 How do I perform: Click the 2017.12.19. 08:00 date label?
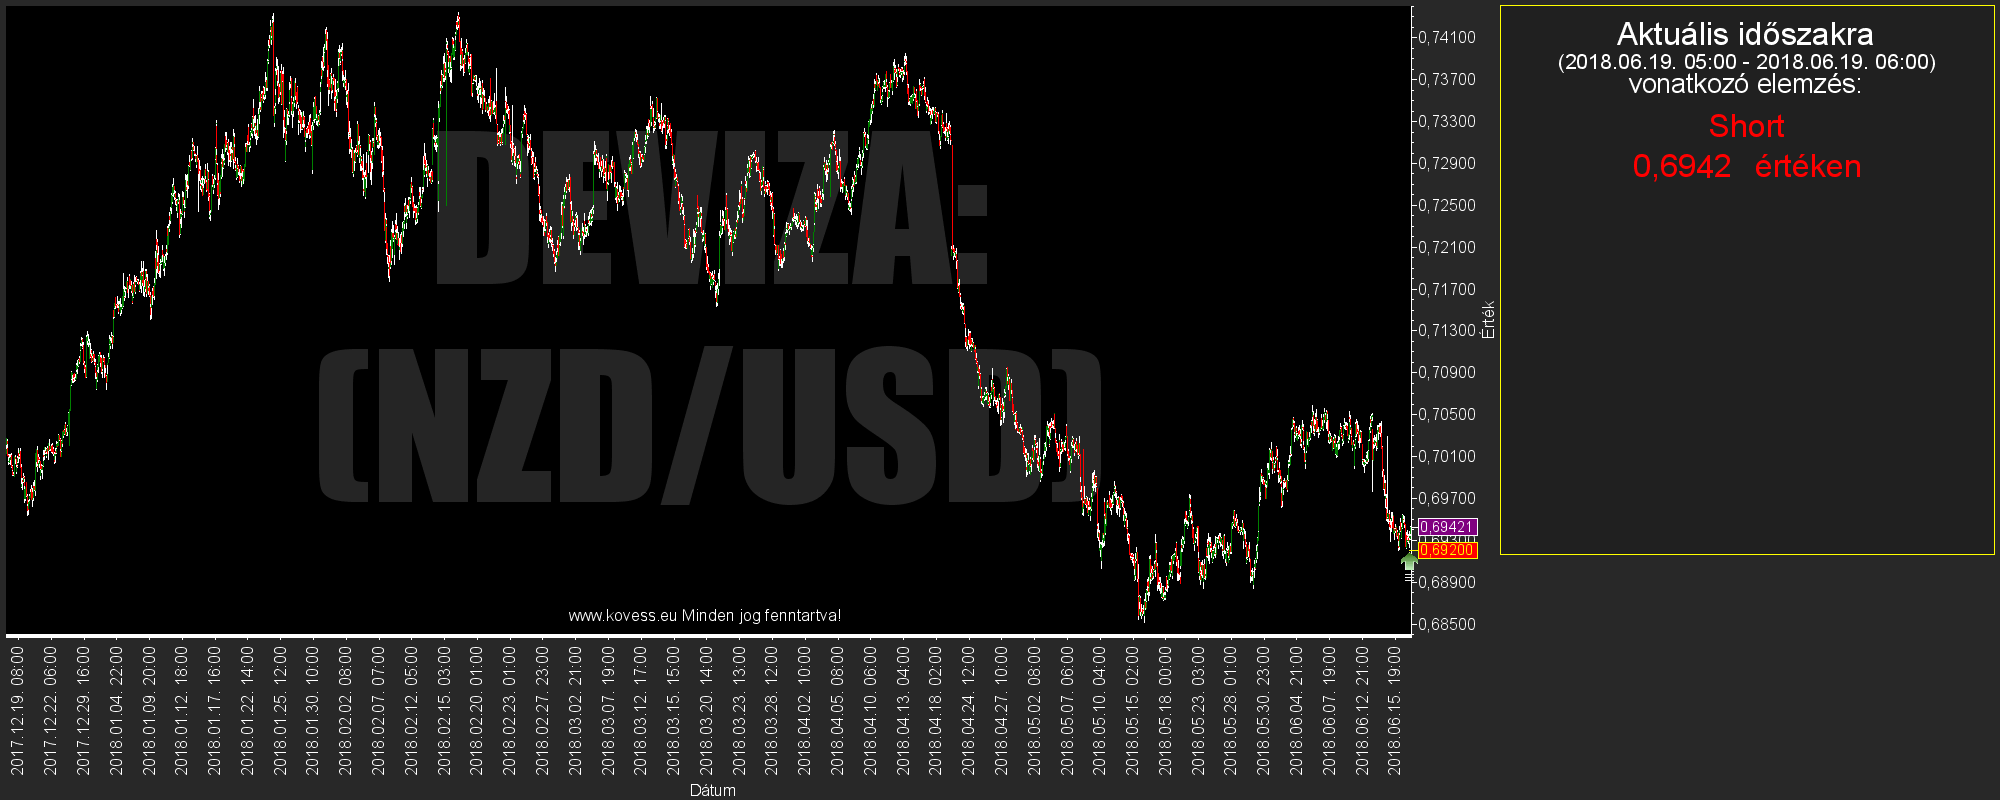(x=17, y=710)
